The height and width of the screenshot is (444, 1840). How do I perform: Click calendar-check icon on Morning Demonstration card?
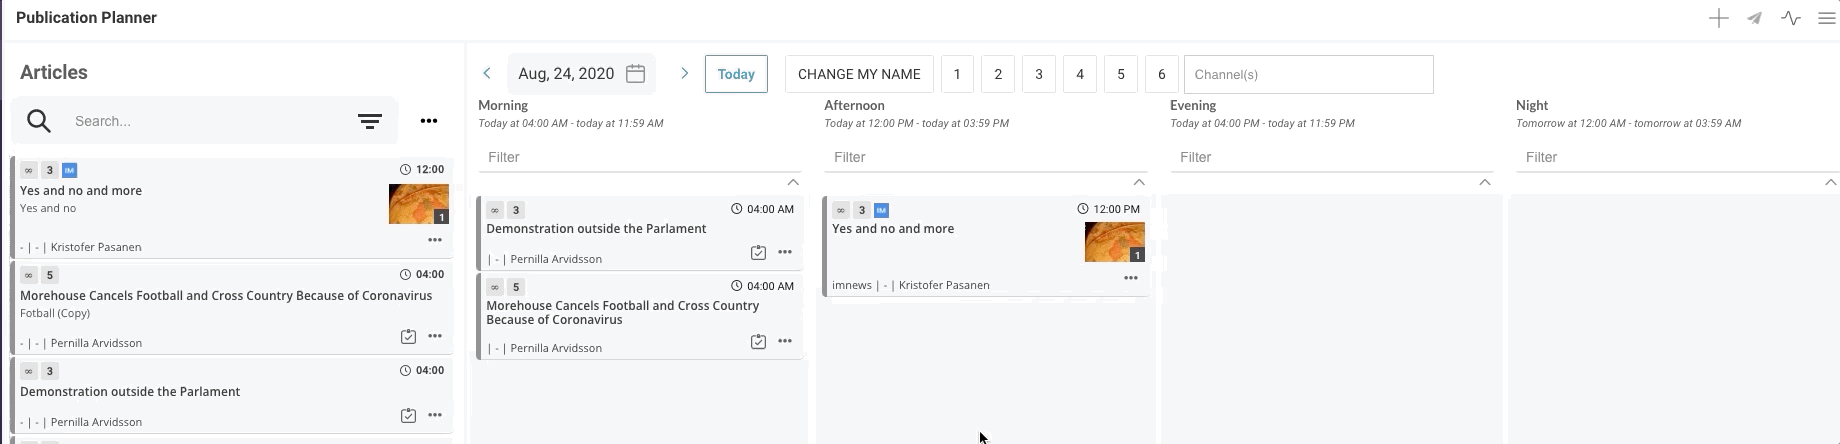[x=758, y=253]
